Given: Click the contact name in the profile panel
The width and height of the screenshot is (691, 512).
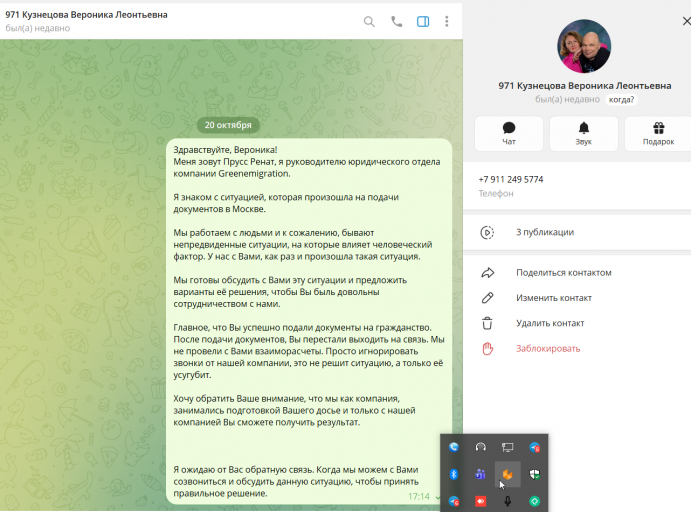Looking at the screenshot, I should tap(585, 85).
